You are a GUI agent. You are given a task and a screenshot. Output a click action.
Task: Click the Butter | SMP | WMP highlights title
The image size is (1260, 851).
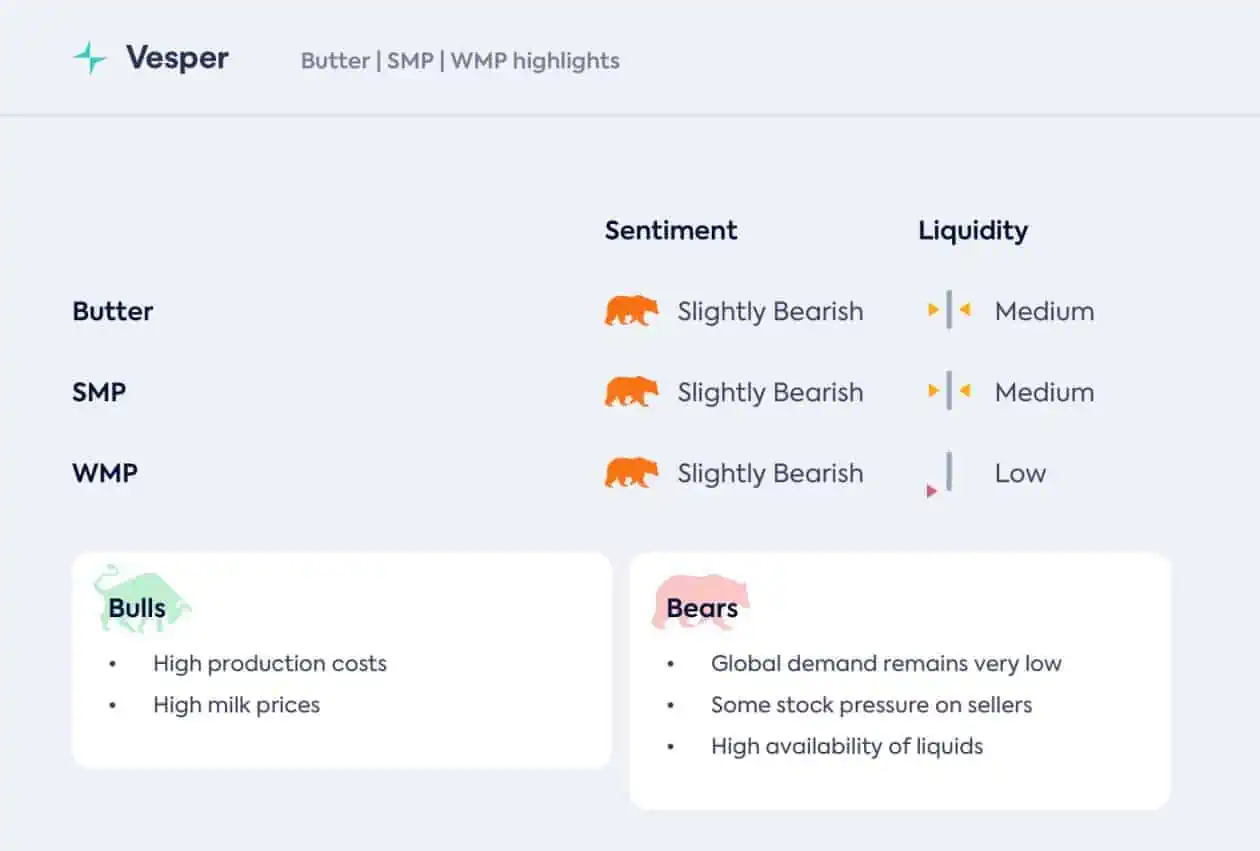coord(460,61)
